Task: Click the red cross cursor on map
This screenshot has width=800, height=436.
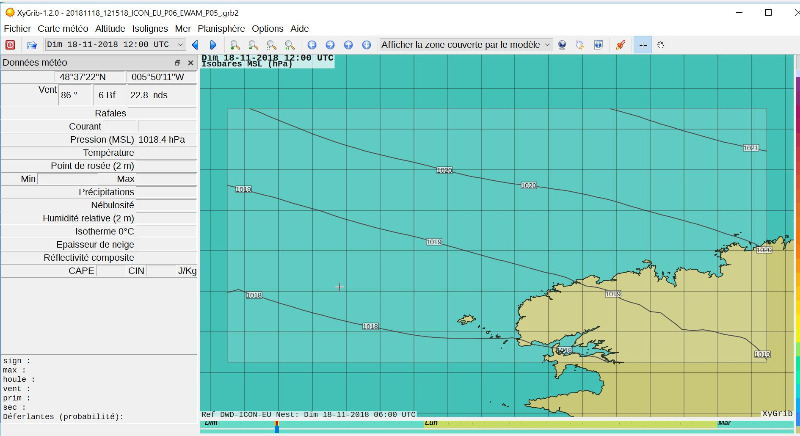Action: [x=339, y=287]
